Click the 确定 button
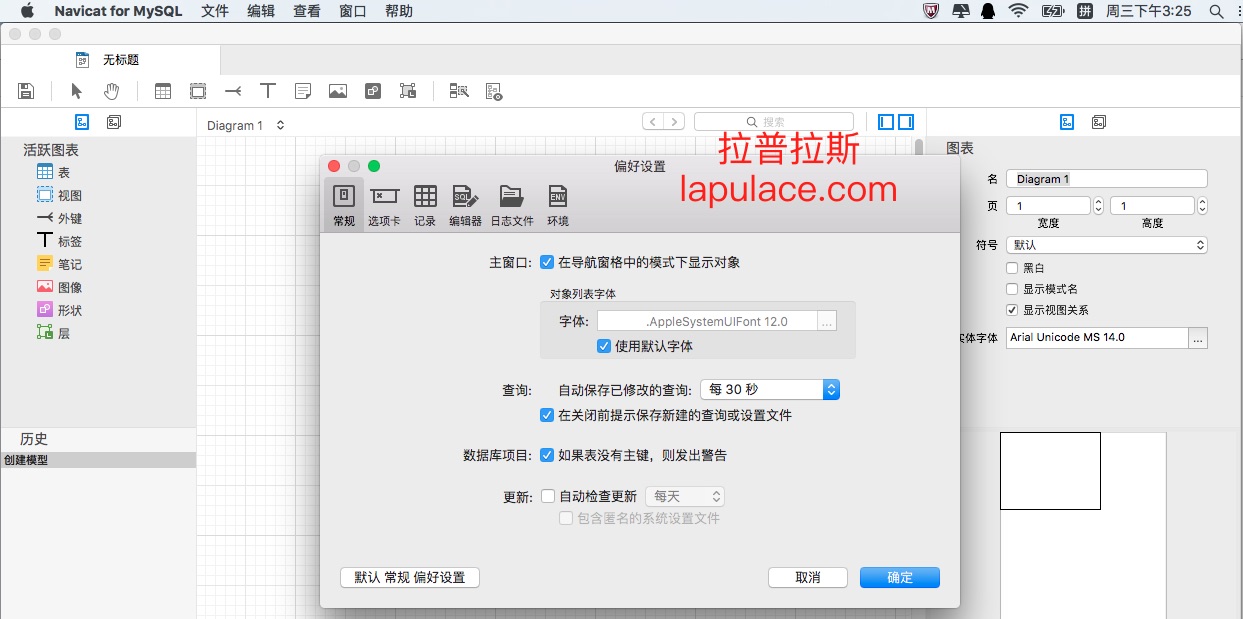Image resolution: width=1243 pixels, height=619 pixels. pyautogui.click(x=900, y=578)
